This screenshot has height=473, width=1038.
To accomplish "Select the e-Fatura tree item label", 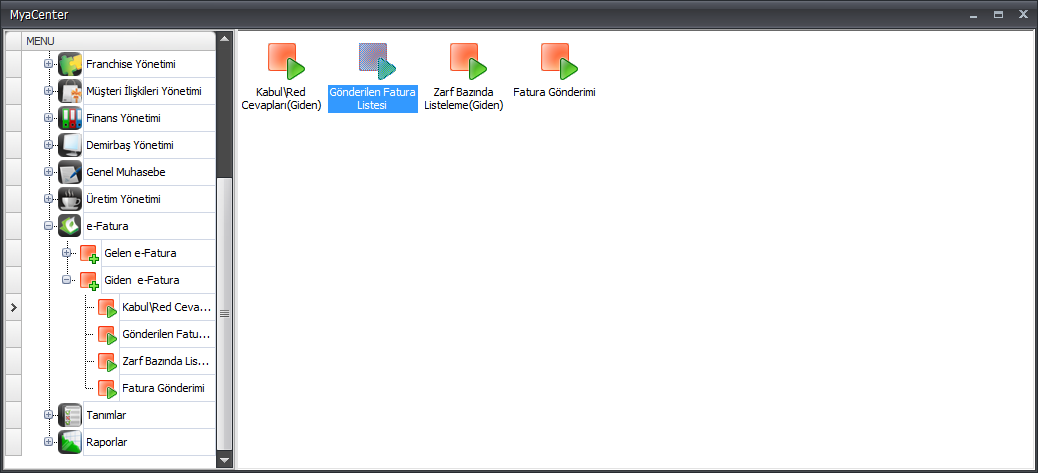I will click(x=107, y=226).
